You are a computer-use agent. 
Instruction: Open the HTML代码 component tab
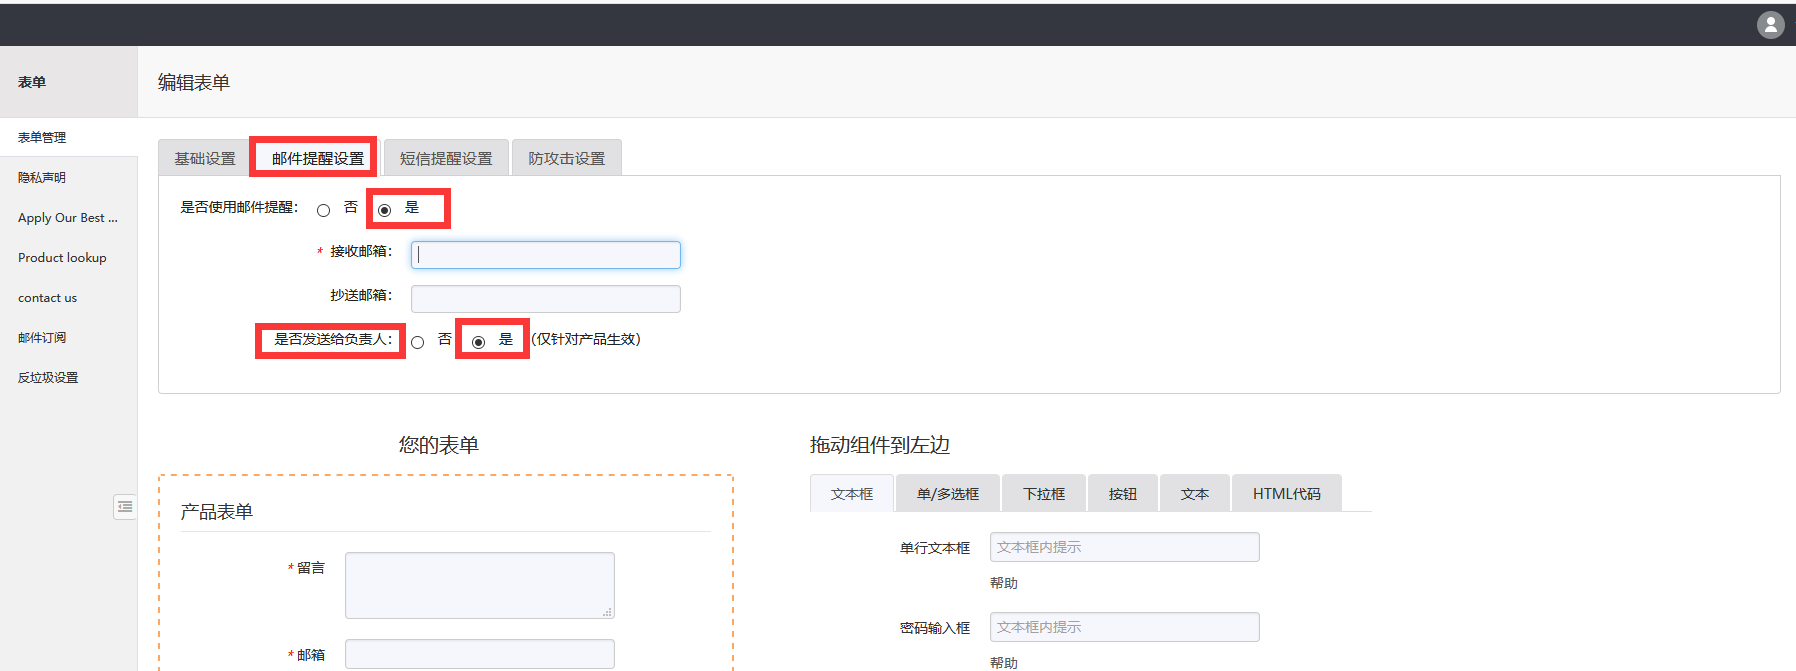point(1286,494)
